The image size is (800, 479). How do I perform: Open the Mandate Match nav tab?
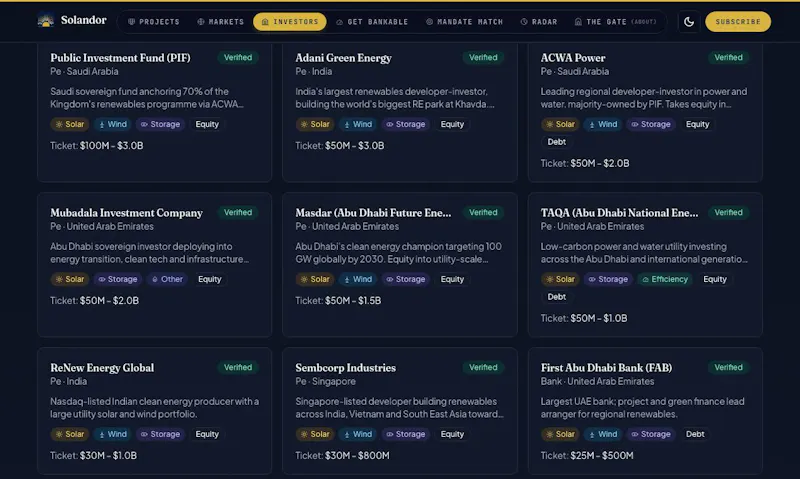tap(464, 22)
